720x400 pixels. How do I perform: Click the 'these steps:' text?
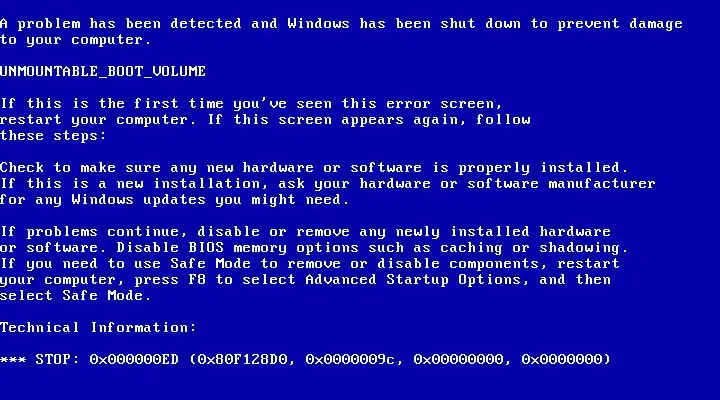coord(53,136)
